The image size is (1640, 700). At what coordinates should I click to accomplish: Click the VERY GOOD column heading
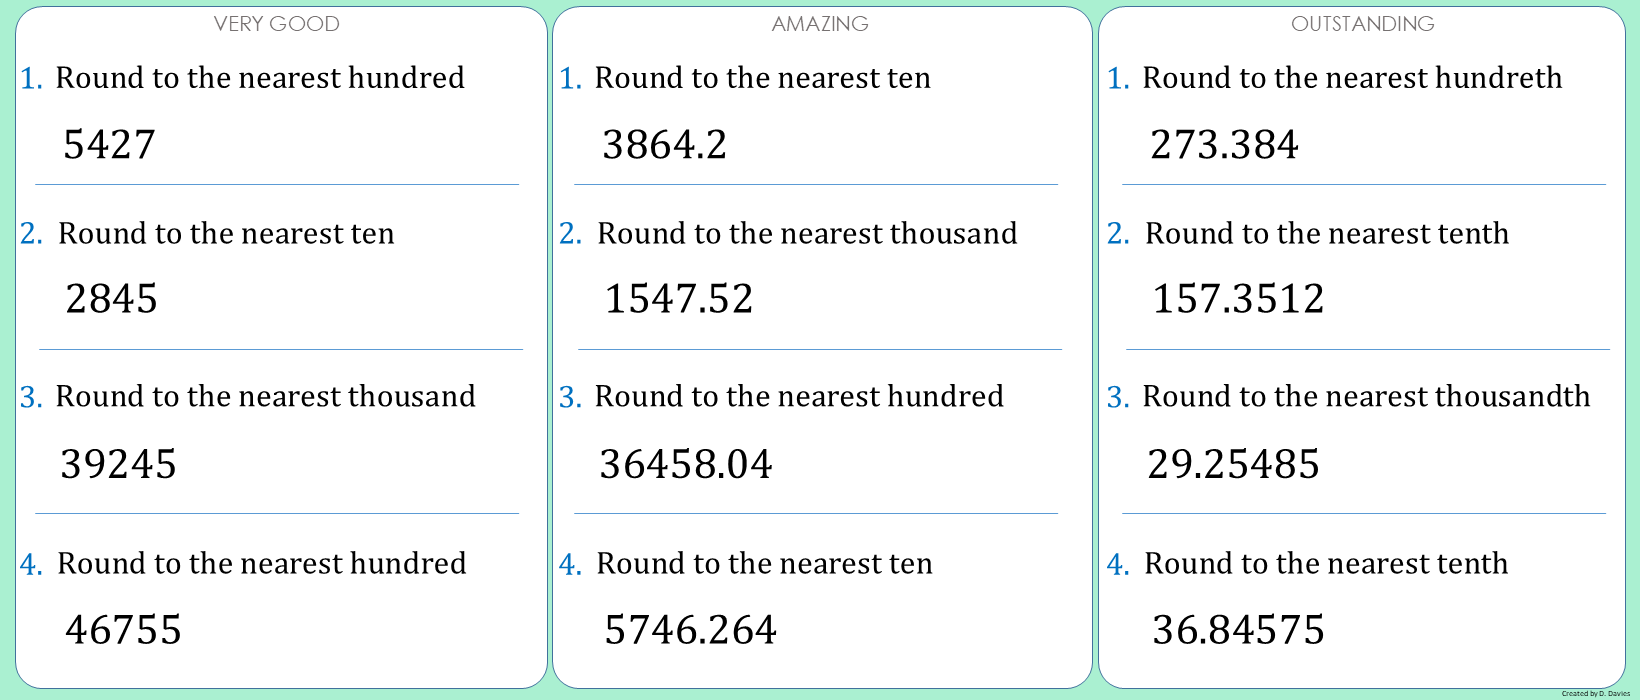click(276, 24)
